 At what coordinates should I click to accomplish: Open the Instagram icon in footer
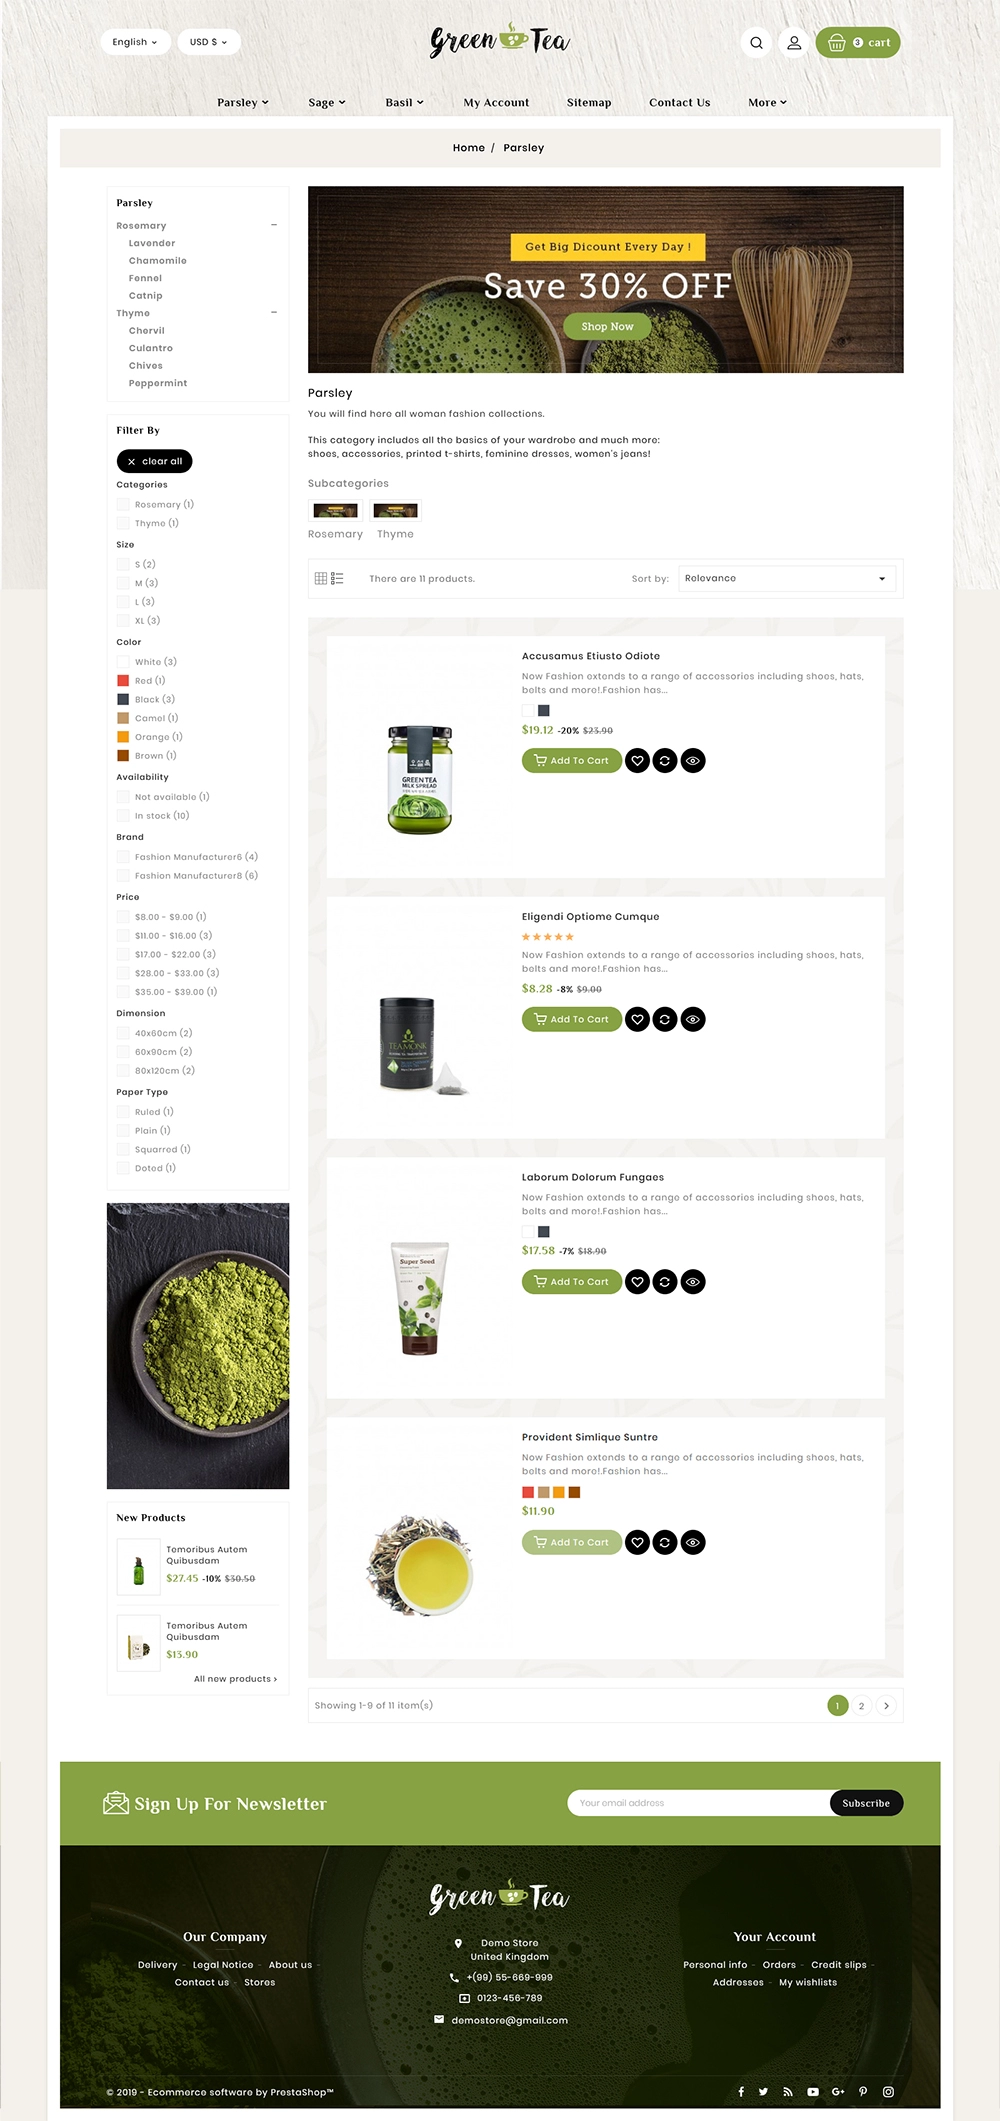[x=888, y=2091]
